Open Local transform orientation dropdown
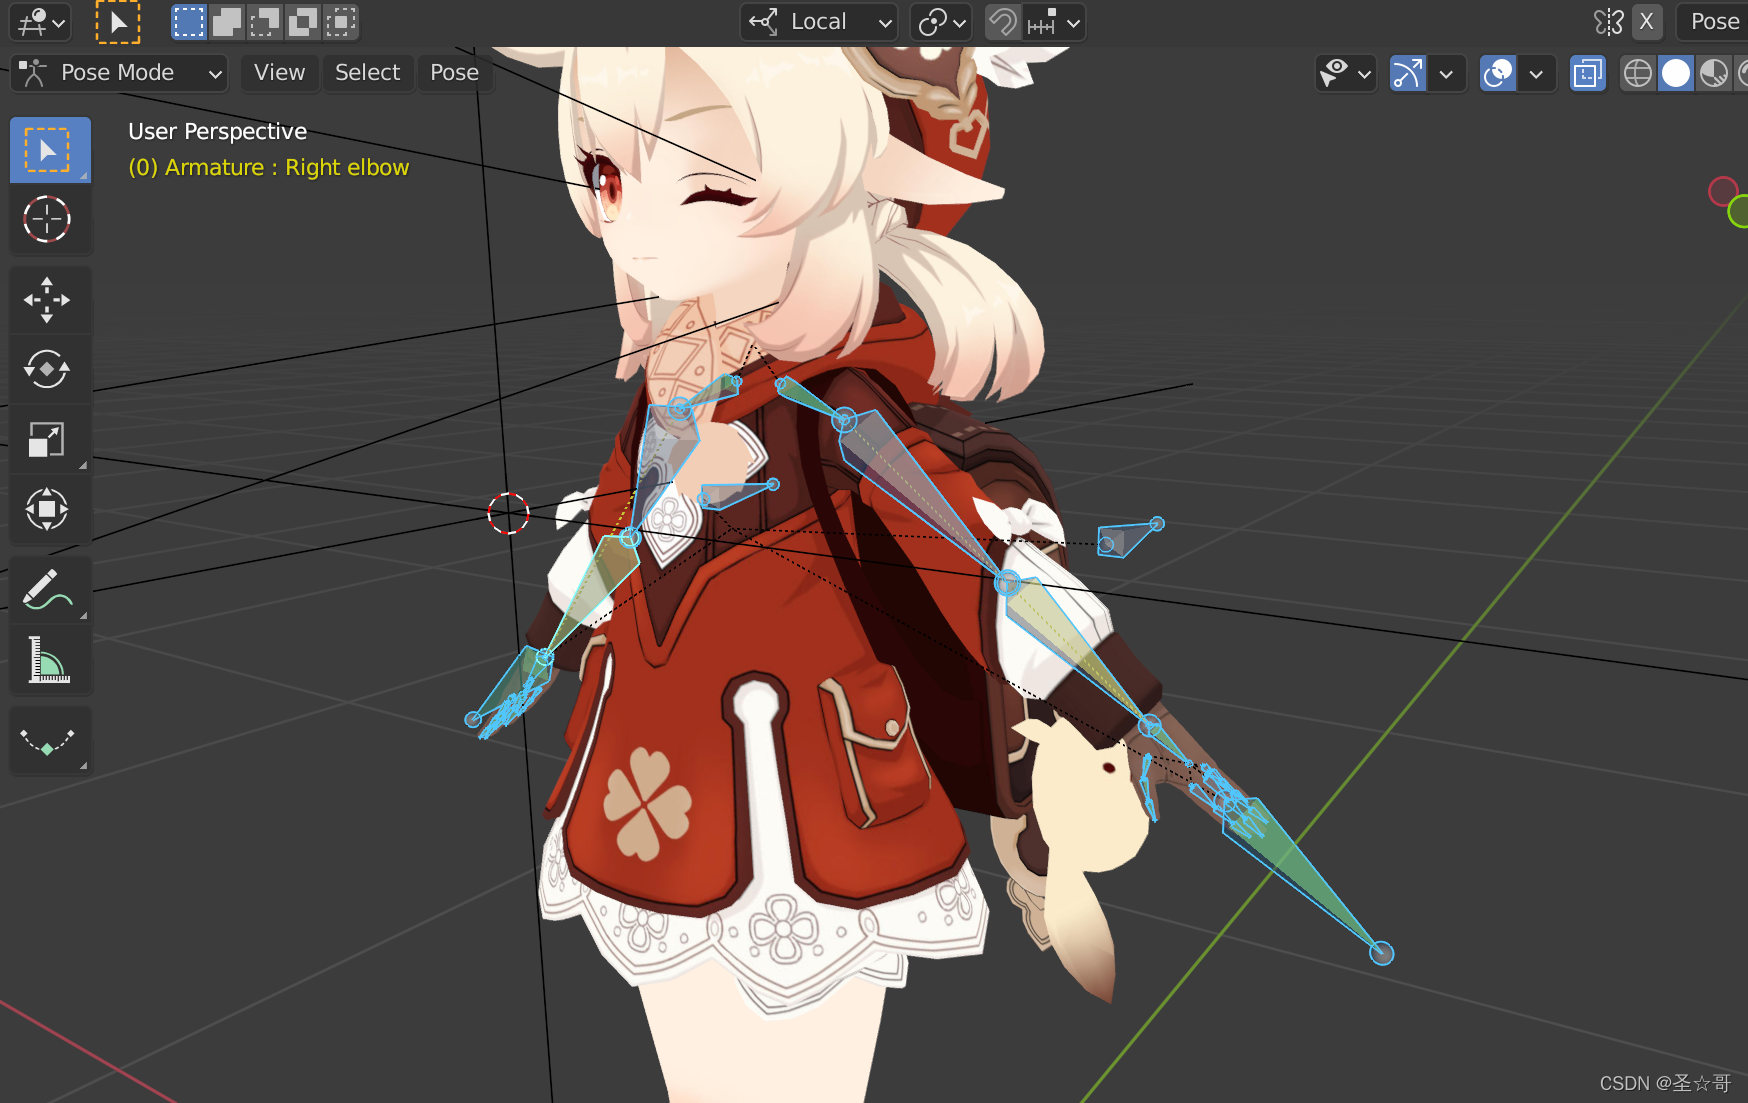 [x=819, y=22]
